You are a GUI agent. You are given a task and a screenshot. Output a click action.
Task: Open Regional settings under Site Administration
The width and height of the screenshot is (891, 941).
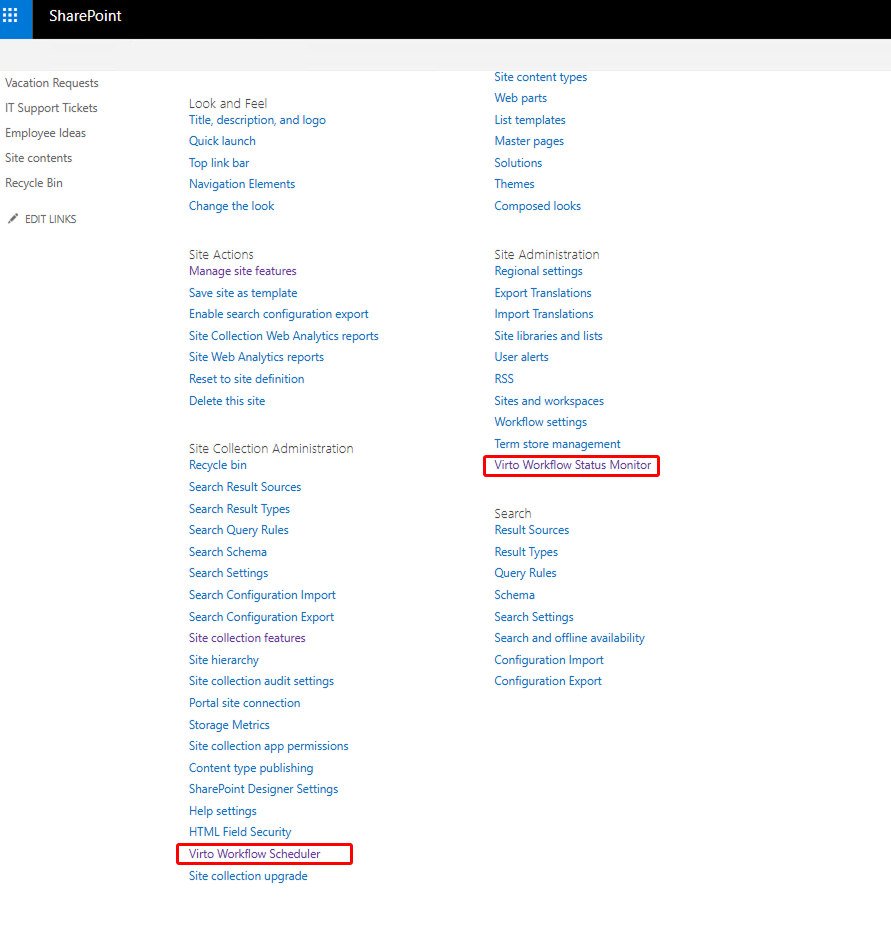[538, 270]
